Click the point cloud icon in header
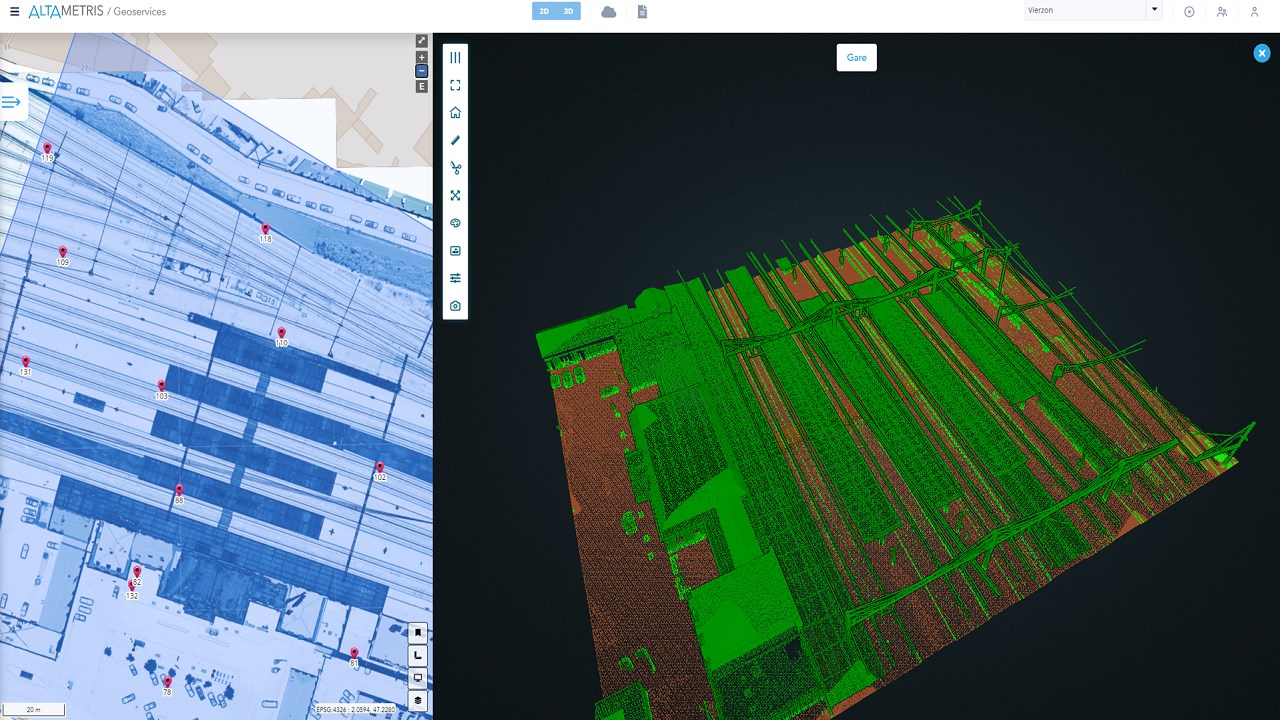Screen dimensions: 1280x720 609,11
